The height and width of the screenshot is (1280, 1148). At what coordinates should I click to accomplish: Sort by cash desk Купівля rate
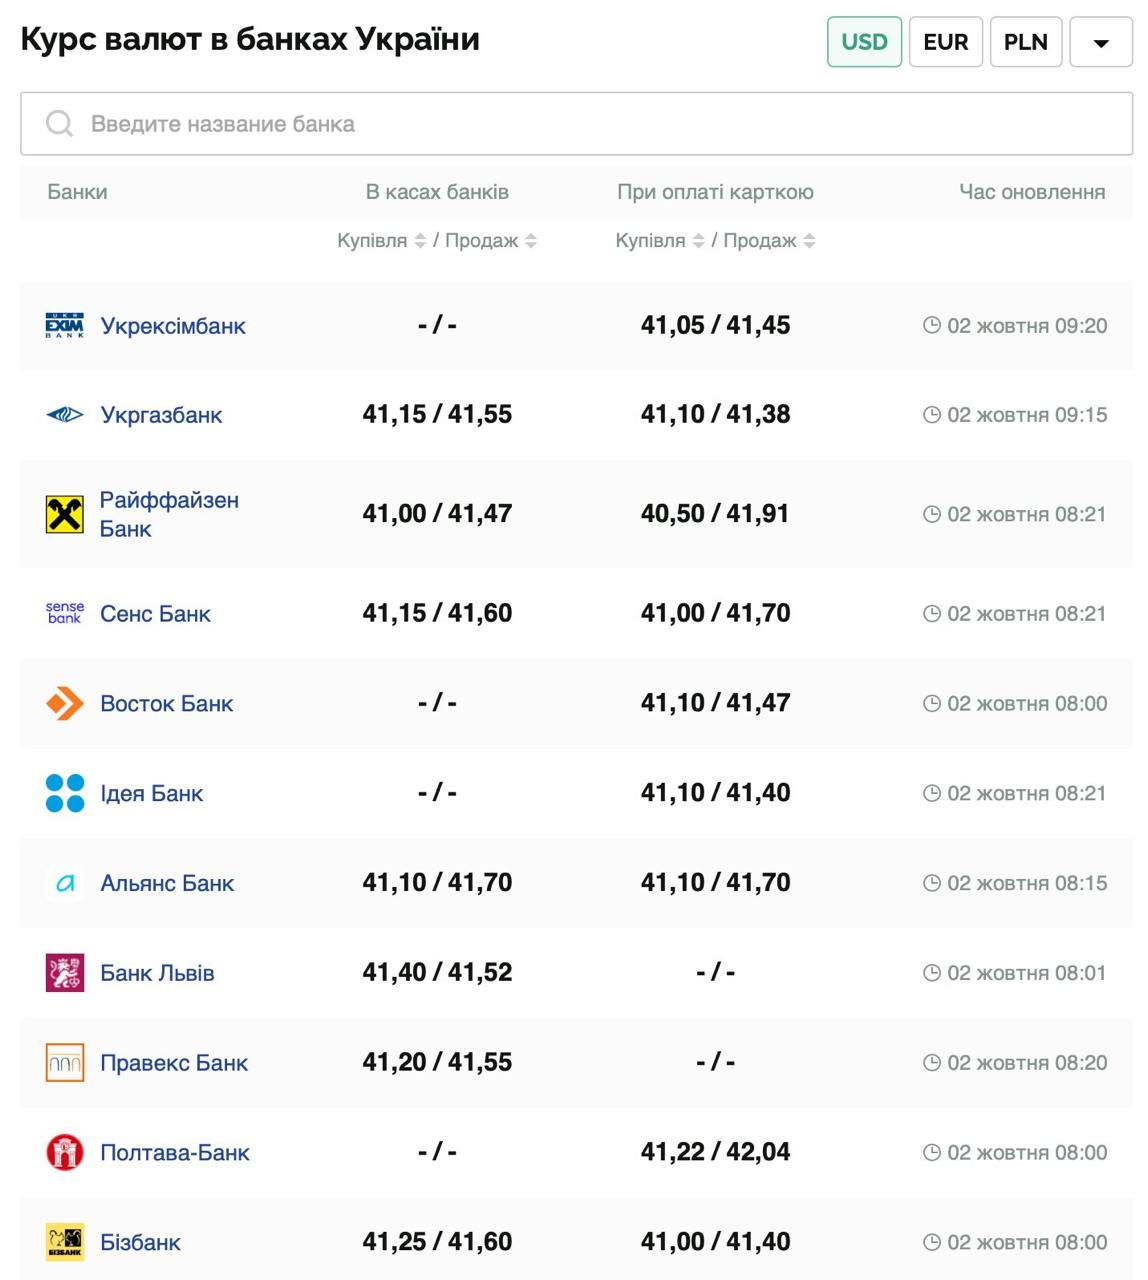click(420, 241)
